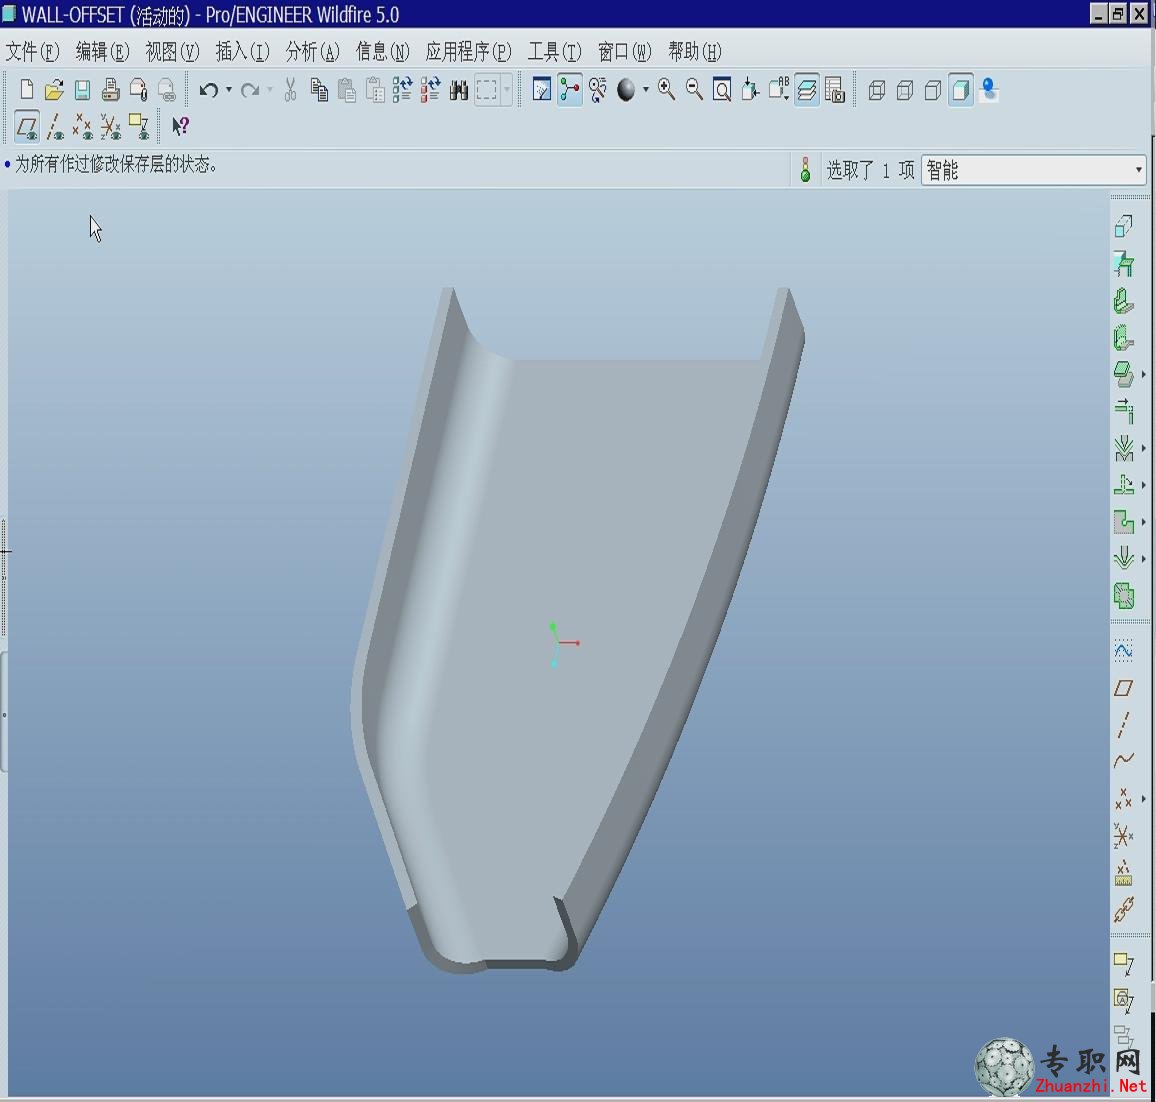Image resolution: width=1156 pixels, height=1102 pixels.
Task: Open context-sensitive help pointer
Action: [x=180, y=127]
